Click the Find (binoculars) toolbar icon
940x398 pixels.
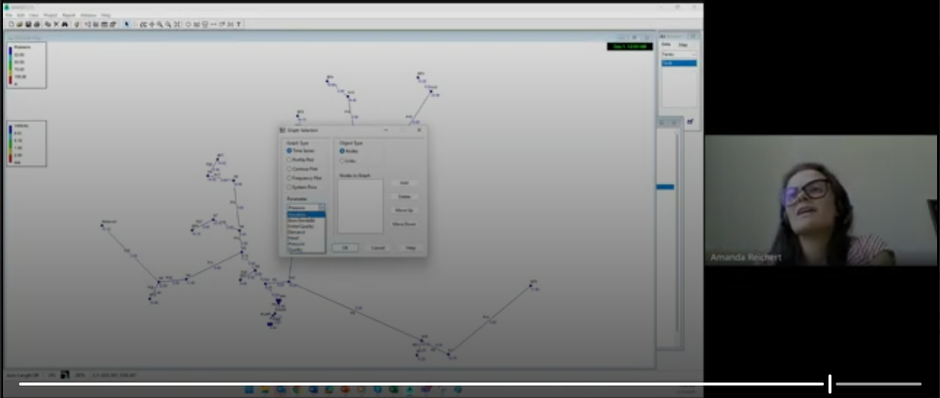65,24
